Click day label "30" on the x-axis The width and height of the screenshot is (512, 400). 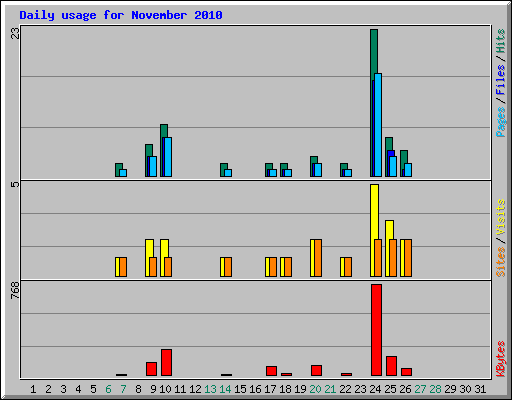pyautogui.click(x=465, y=389)
